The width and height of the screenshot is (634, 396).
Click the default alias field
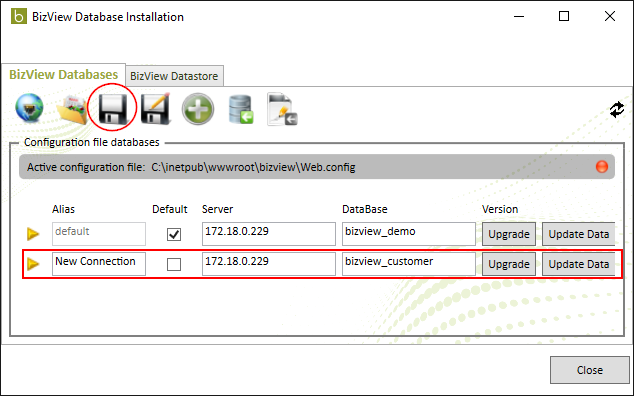coord(99,234)
